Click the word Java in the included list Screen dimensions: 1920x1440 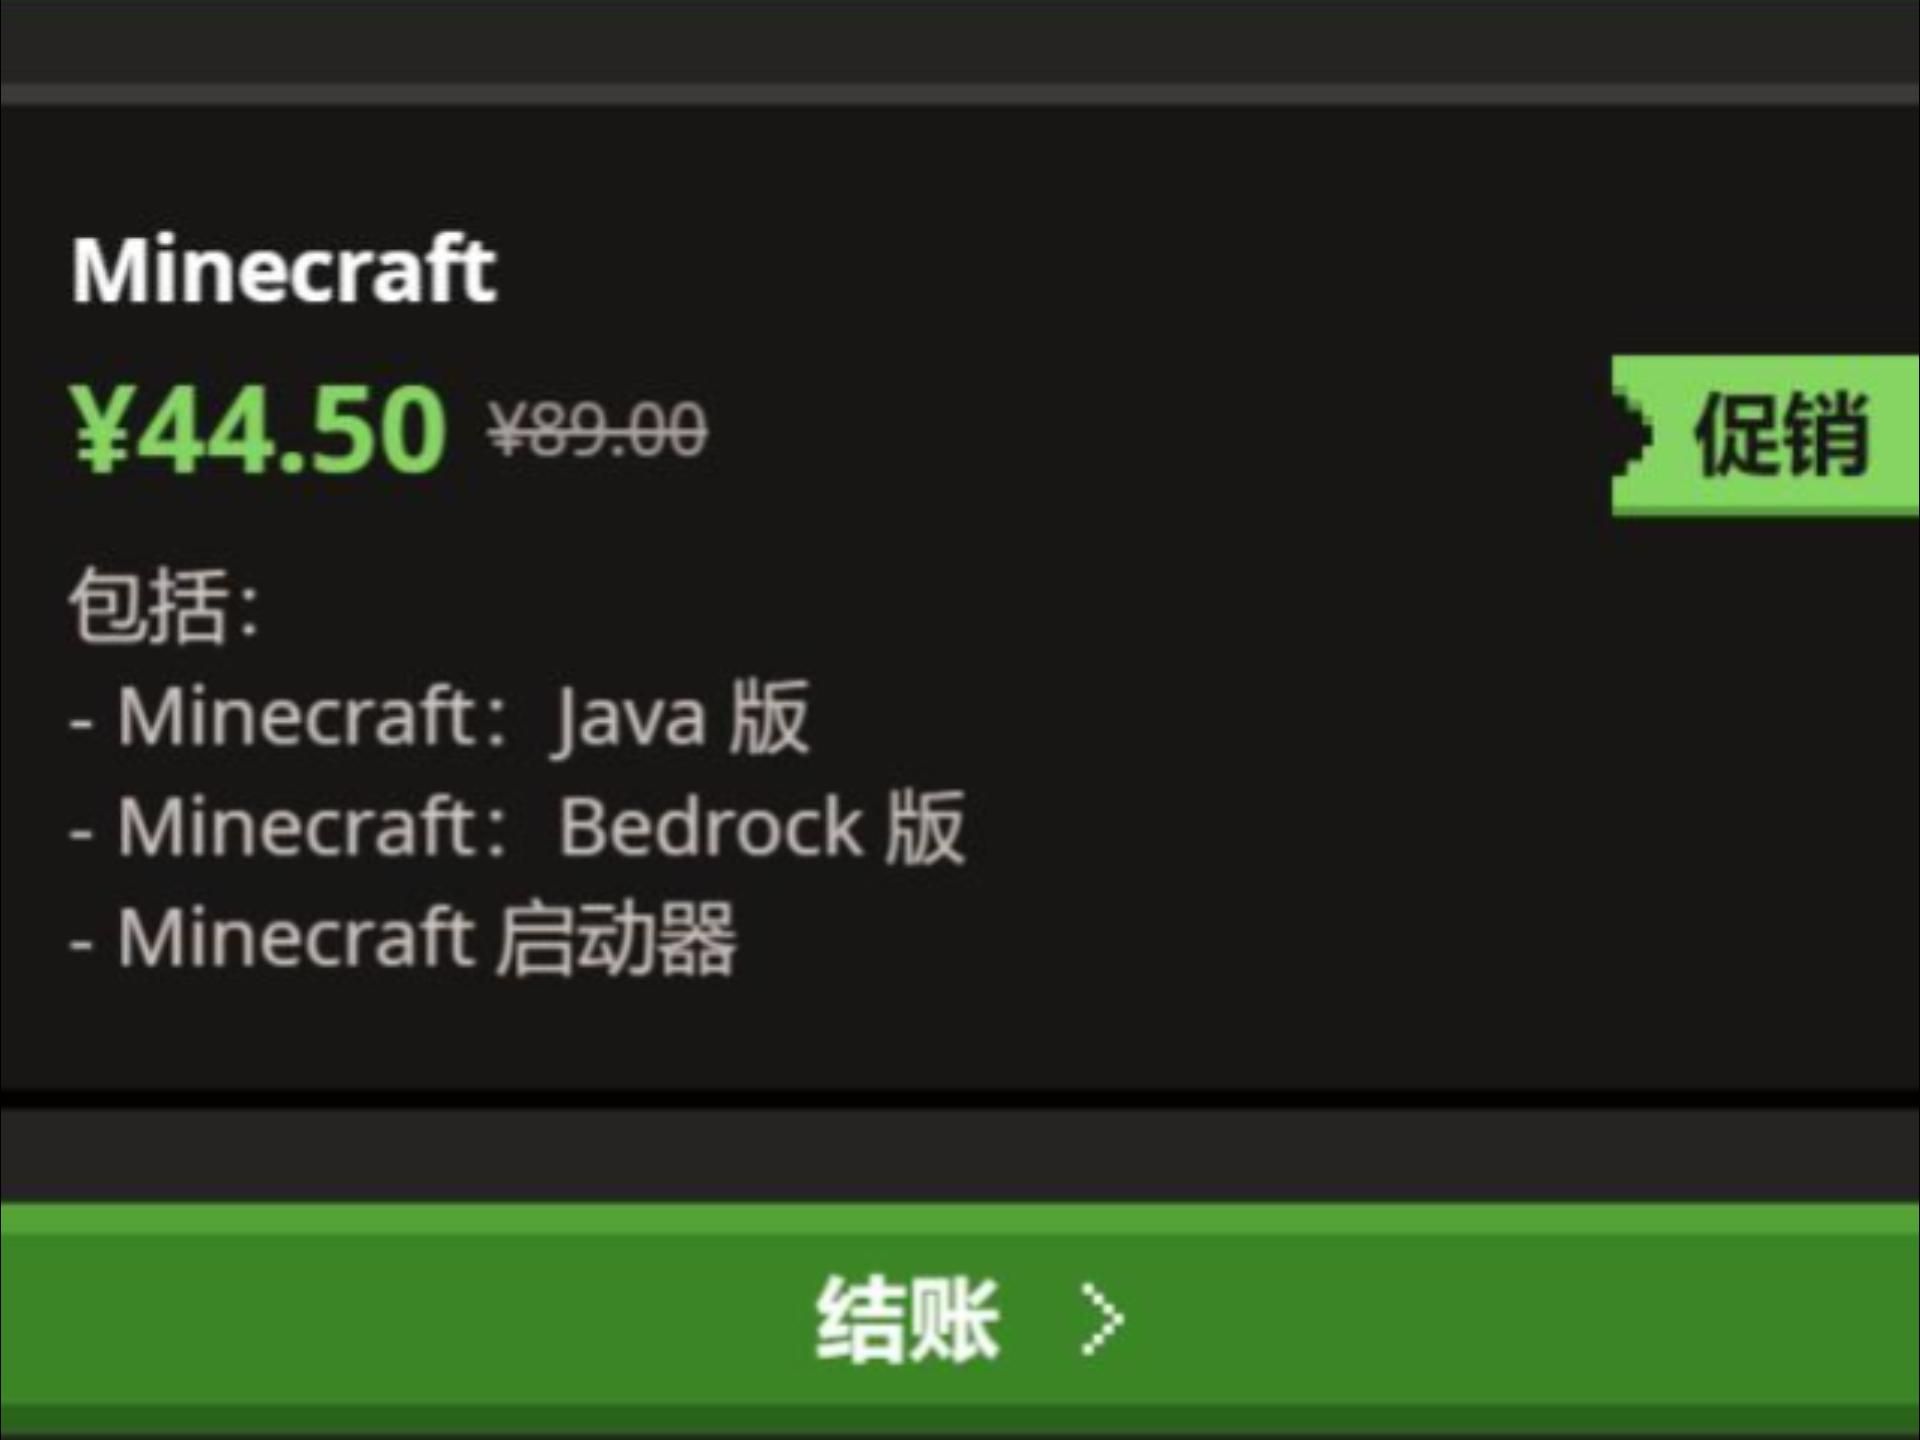pyautogui.click(x=630, y=720)
